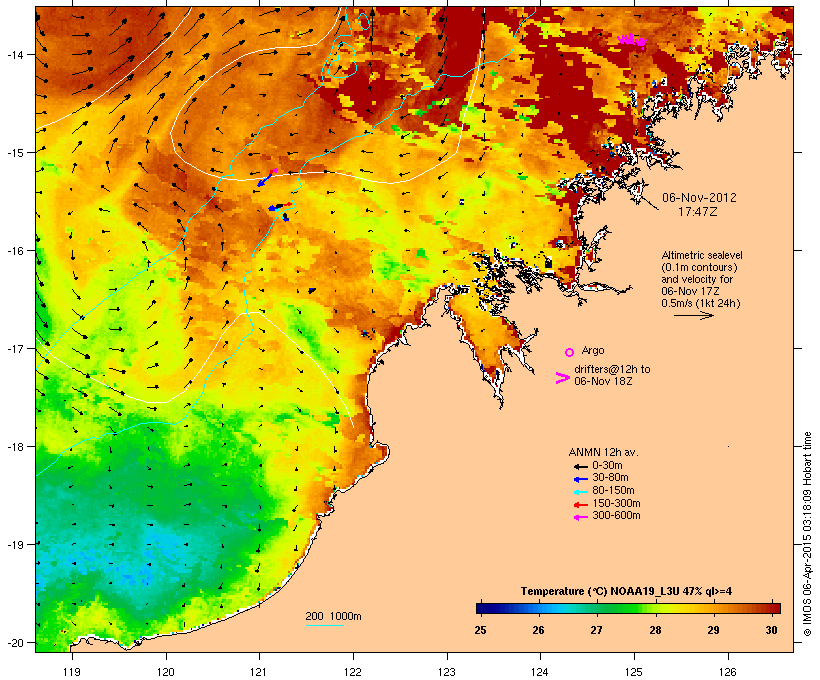Click the '150-300m' depth label

click(616, 504)
